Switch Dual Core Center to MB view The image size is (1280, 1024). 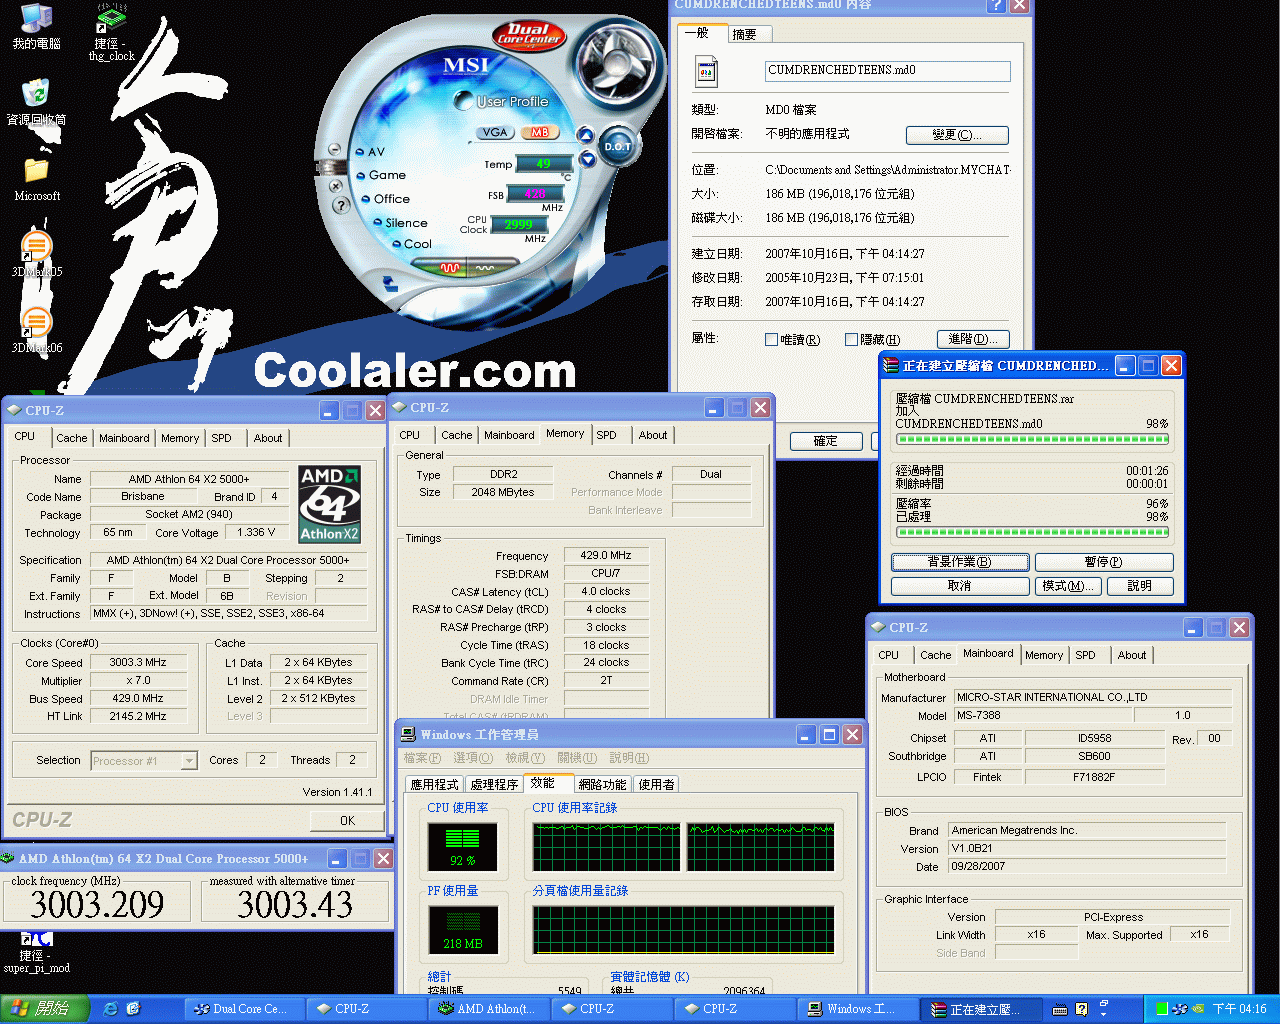(x=540, y=132)
